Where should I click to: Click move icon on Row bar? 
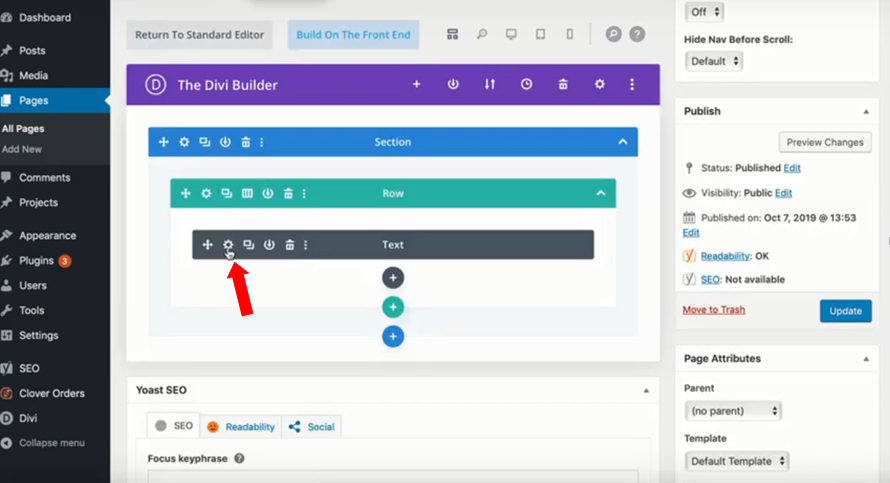[x=186, y=194]
